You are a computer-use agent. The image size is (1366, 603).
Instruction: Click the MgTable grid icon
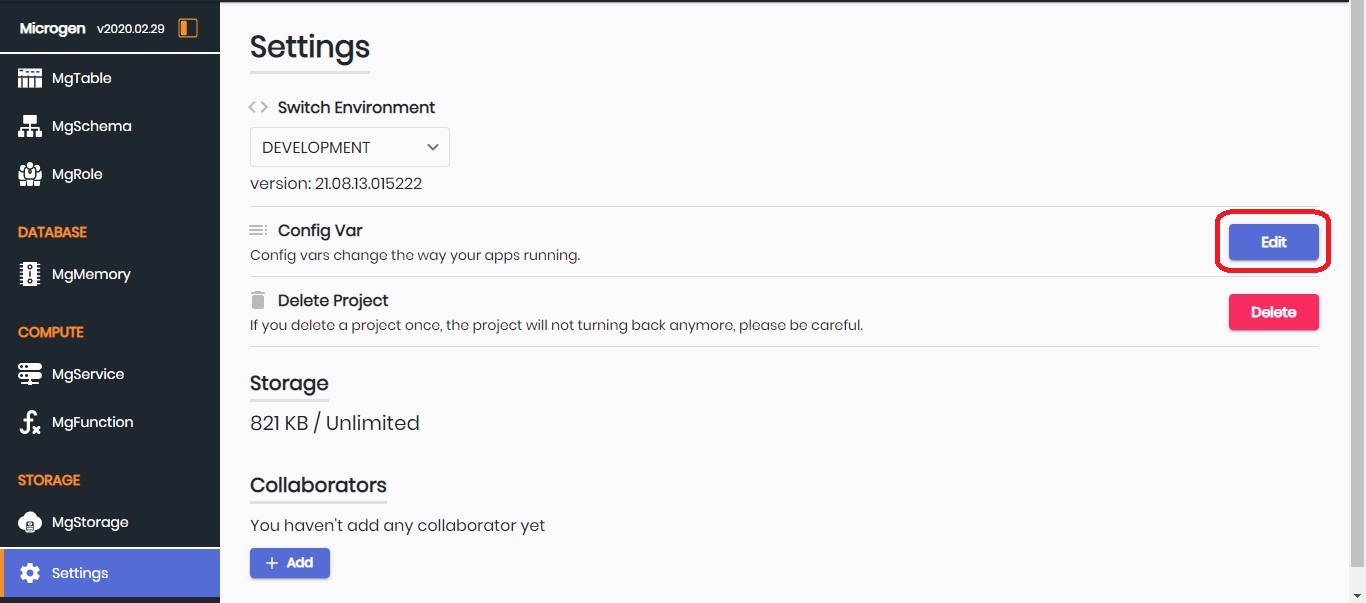pyautogui.click(x=30, y=78)
